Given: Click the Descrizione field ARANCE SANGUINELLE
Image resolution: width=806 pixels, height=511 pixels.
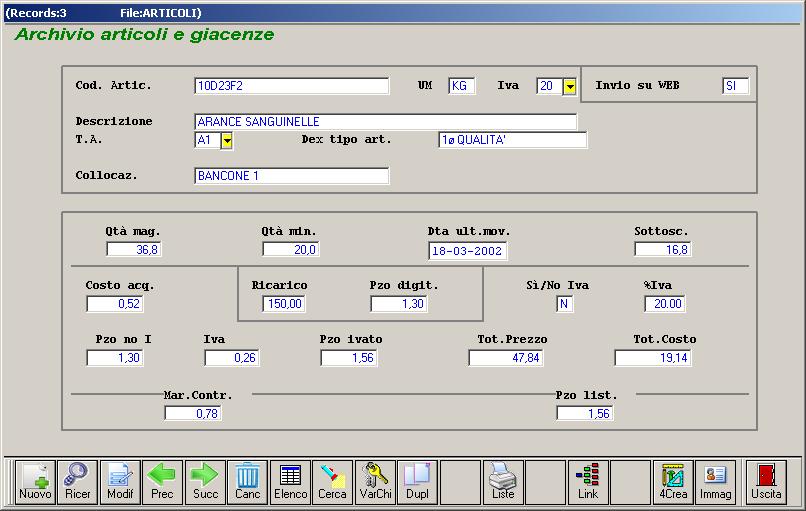Looking at the screenshot, I should pyautogui.click(x=386, y=122).
